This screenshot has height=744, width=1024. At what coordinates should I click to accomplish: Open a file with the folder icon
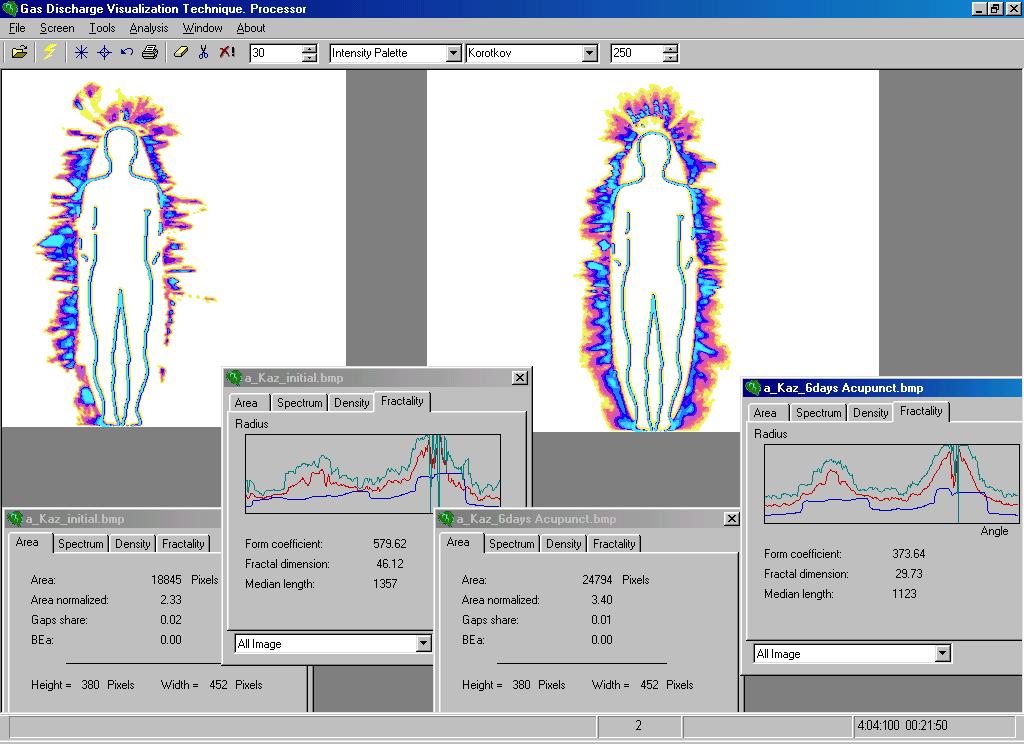20,53
